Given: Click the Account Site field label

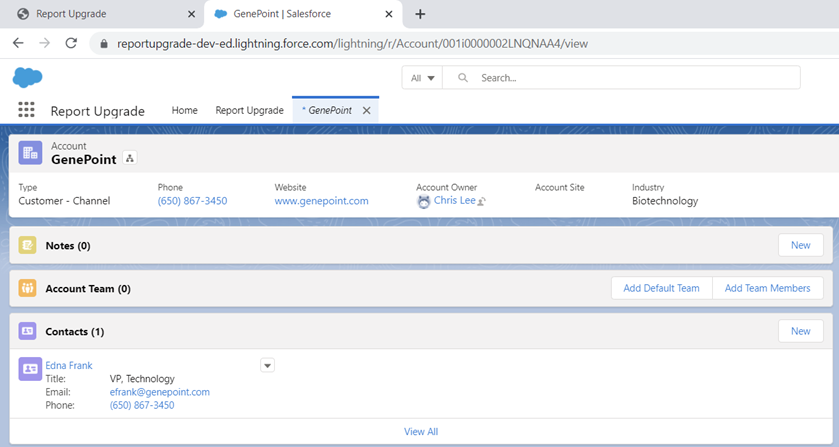Looking at the screenshot, I should click(560, 187).
